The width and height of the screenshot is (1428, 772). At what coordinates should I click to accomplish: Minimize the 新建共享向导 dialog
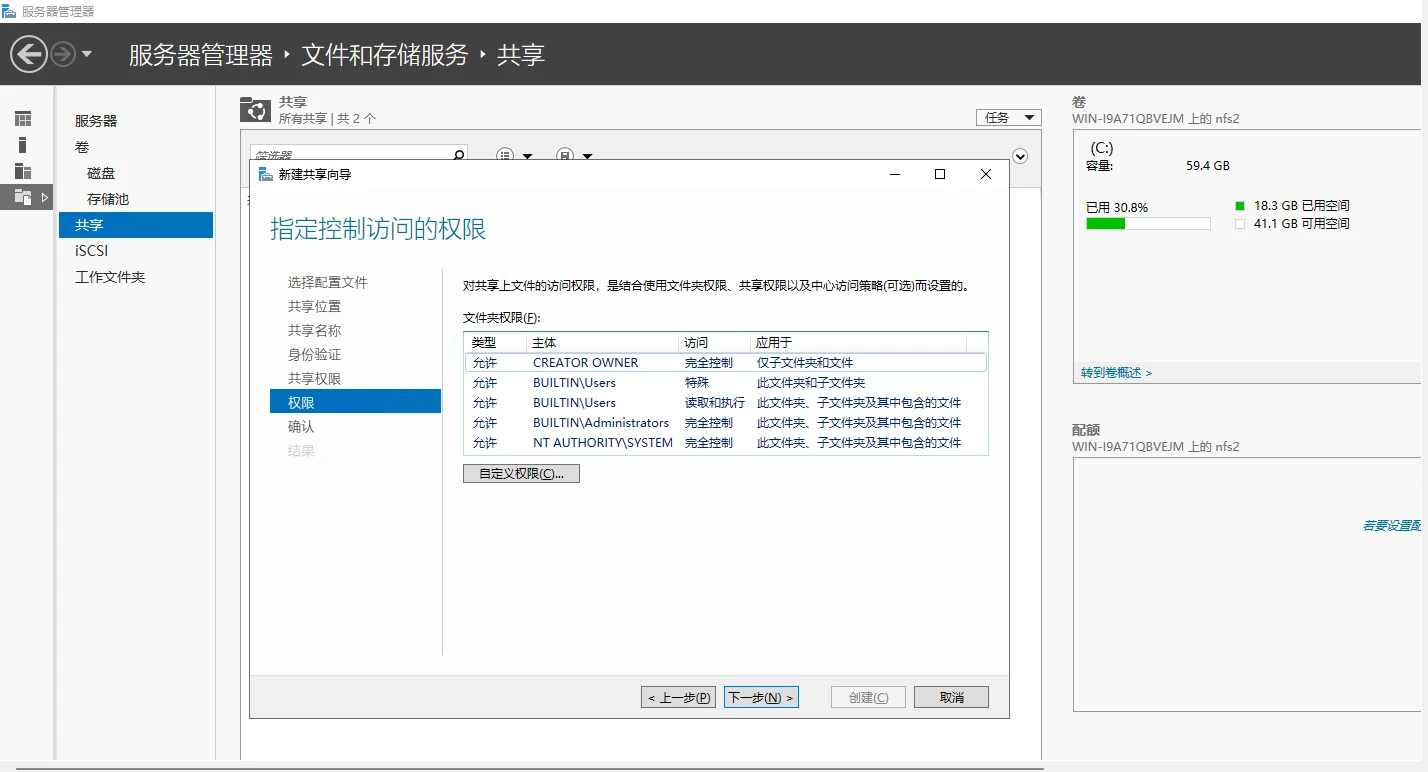tap(894, 174)
